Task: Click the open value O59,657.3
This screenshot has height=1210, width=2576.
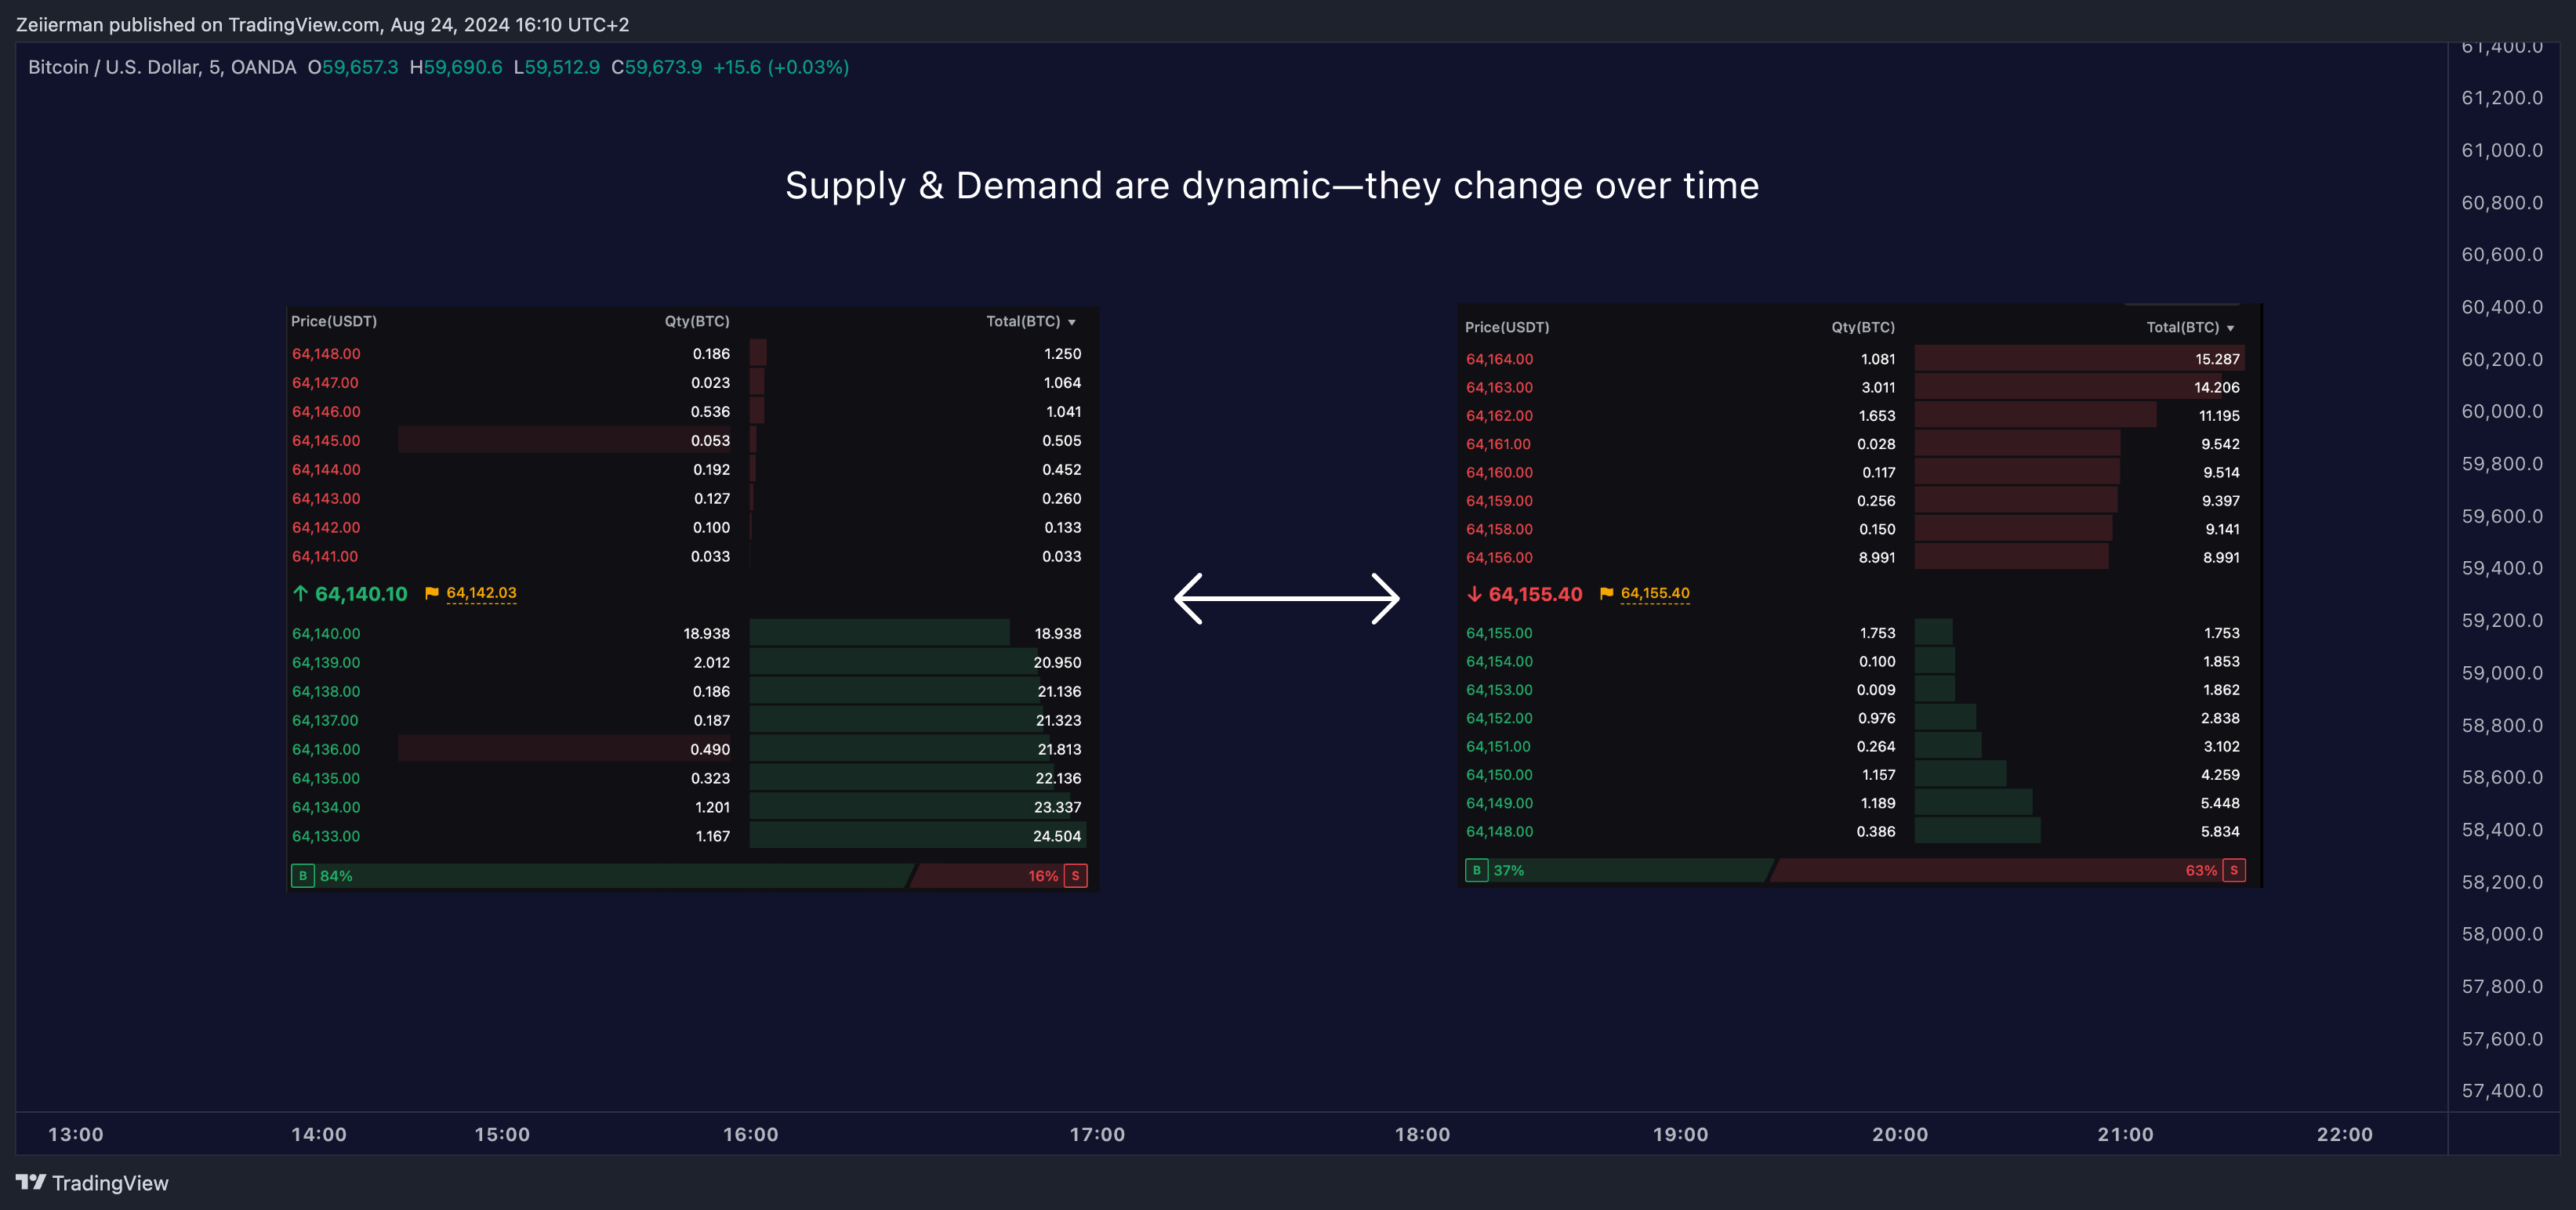Action: (353, 67)
